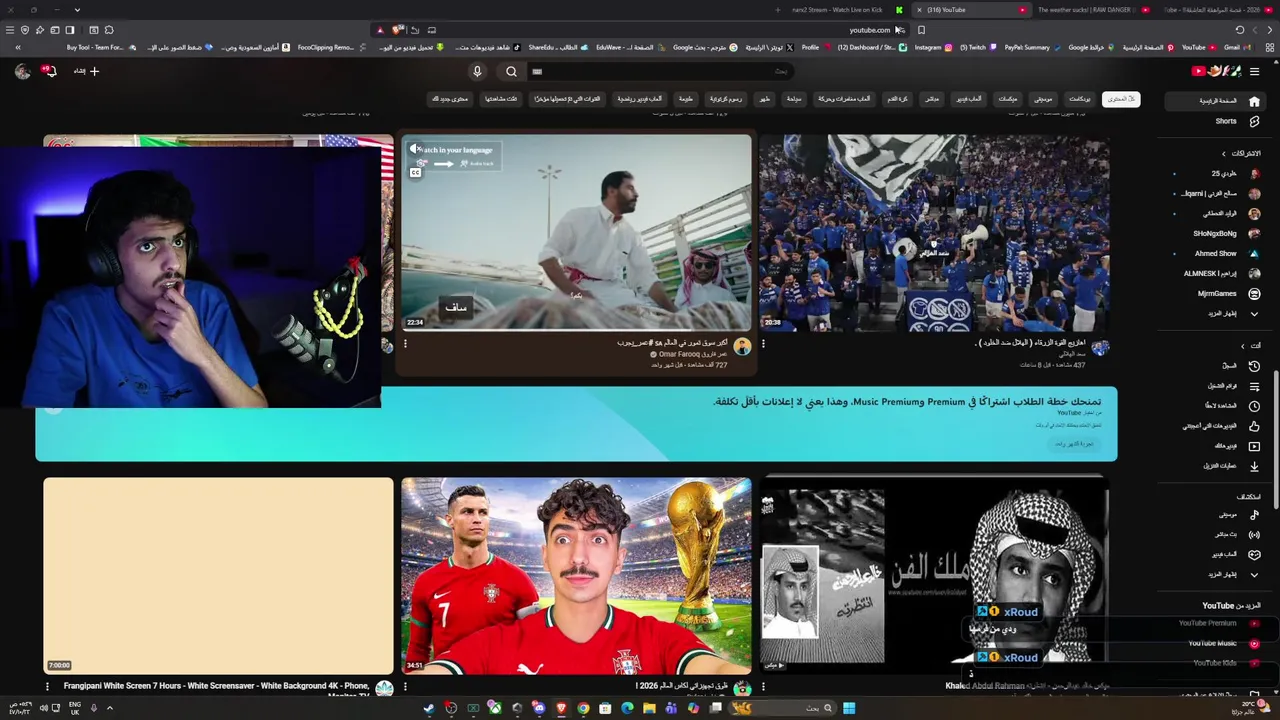Click the youtube.com address bar

869,30
